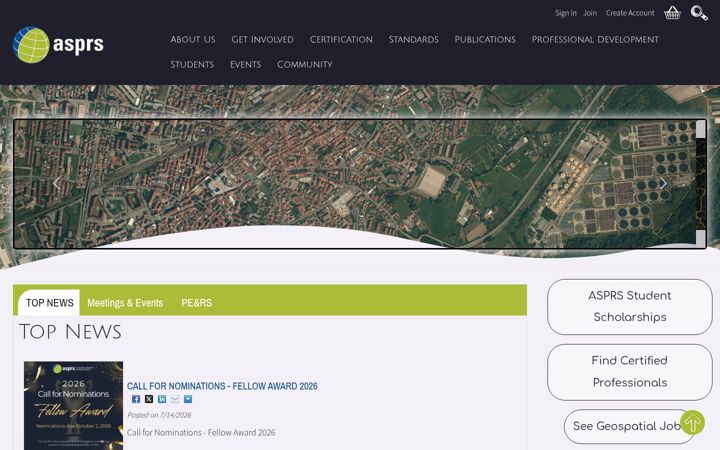Open the Standards menu
The height and width of the screenshot is (450, 720).
click(414, 39)
